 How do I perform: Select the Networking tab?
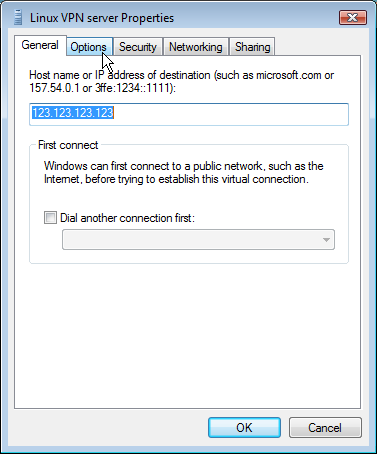click(x=196, y=47)
